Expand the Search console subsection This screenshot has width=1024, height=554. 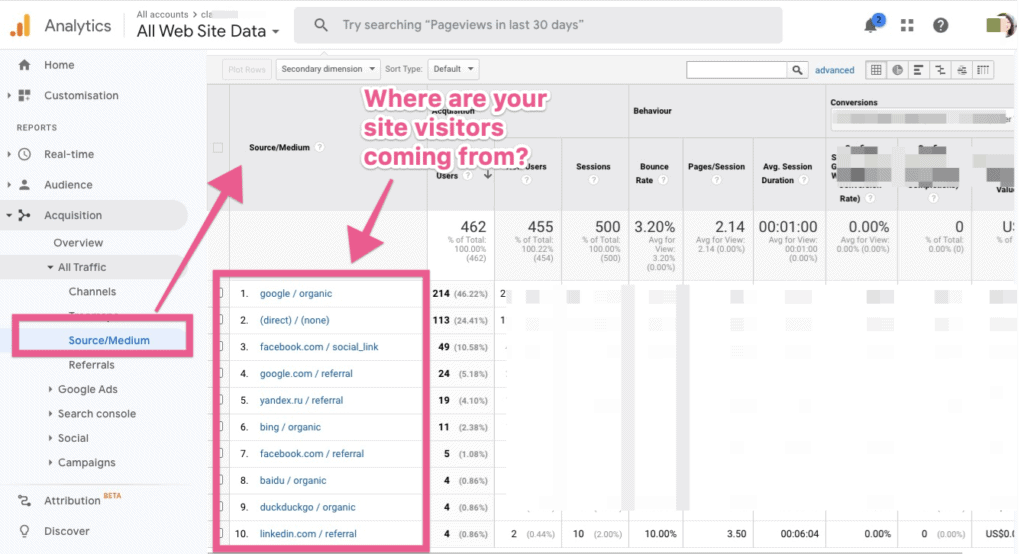pos(50,414)
